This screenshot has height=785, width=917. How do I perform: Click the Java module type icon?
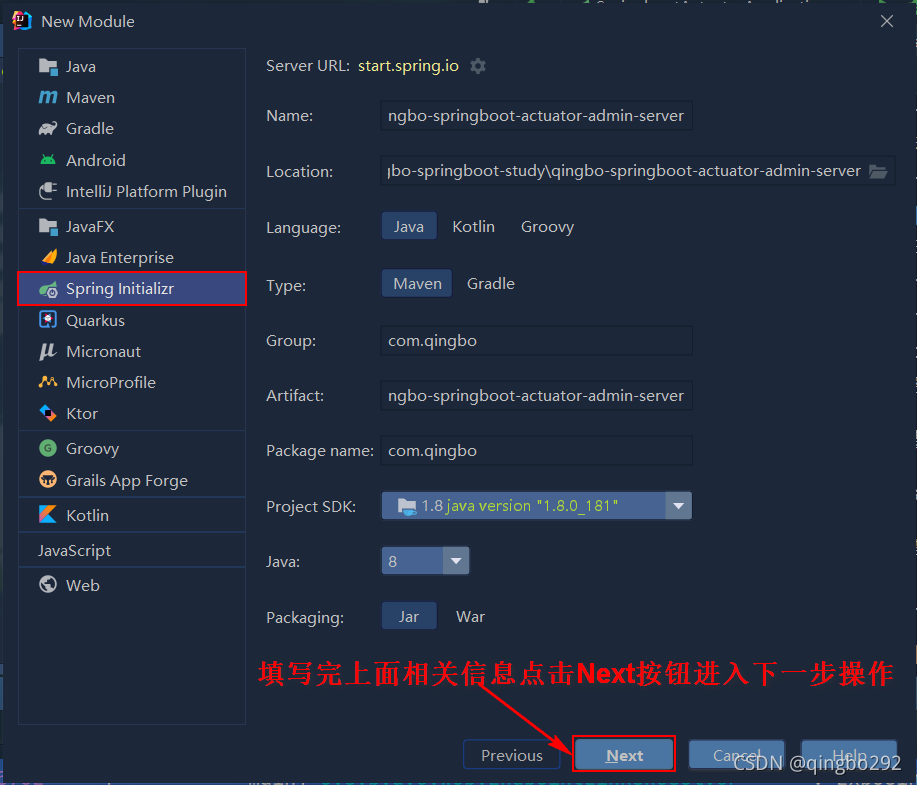pos(48,67)
